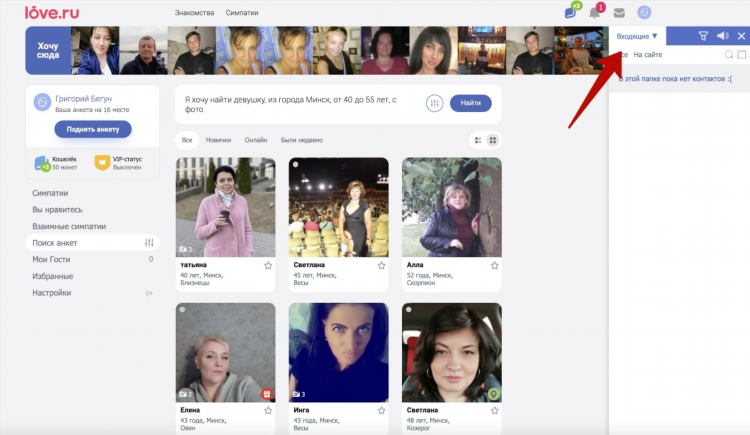Open Вы нравитесь in the sidebar
Viewport: 750px width, 435px height.
[x=57, y=210]
